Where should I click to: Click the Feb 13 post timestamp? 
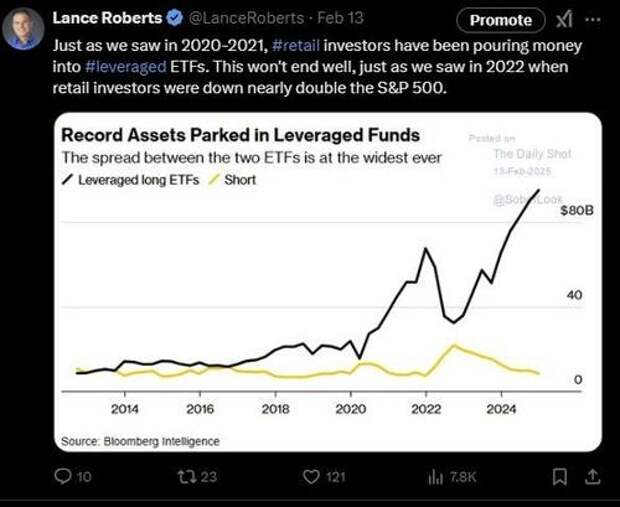coord(340,18)
